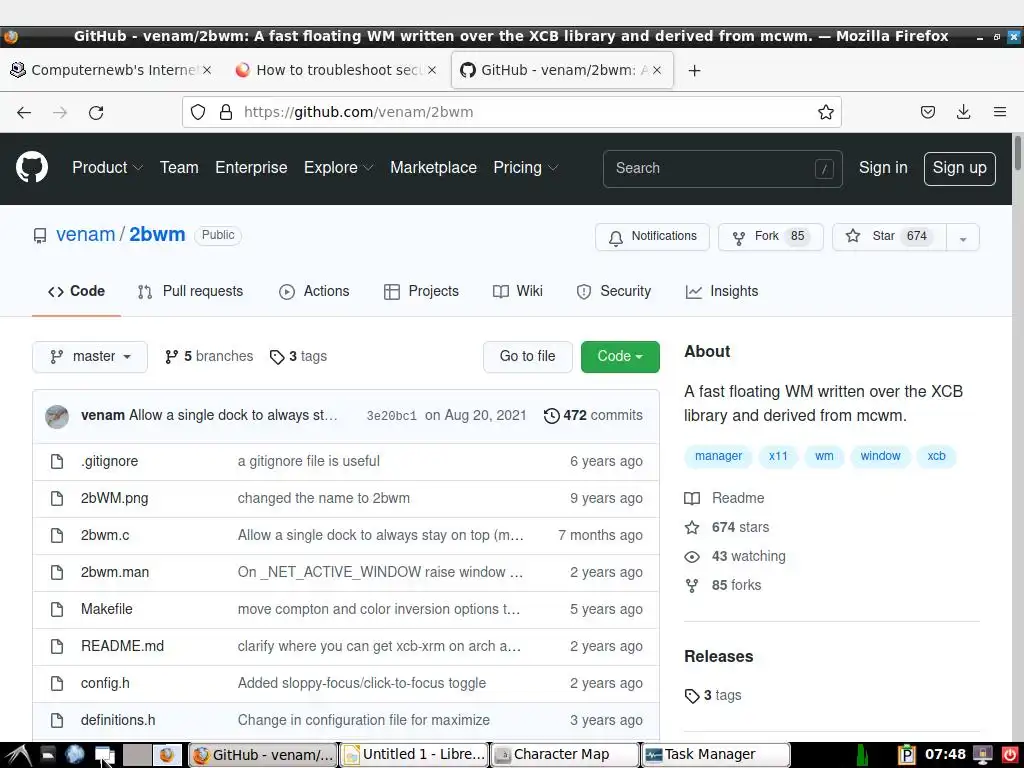Click commit hash 3e20bc1

click(391, 416)
